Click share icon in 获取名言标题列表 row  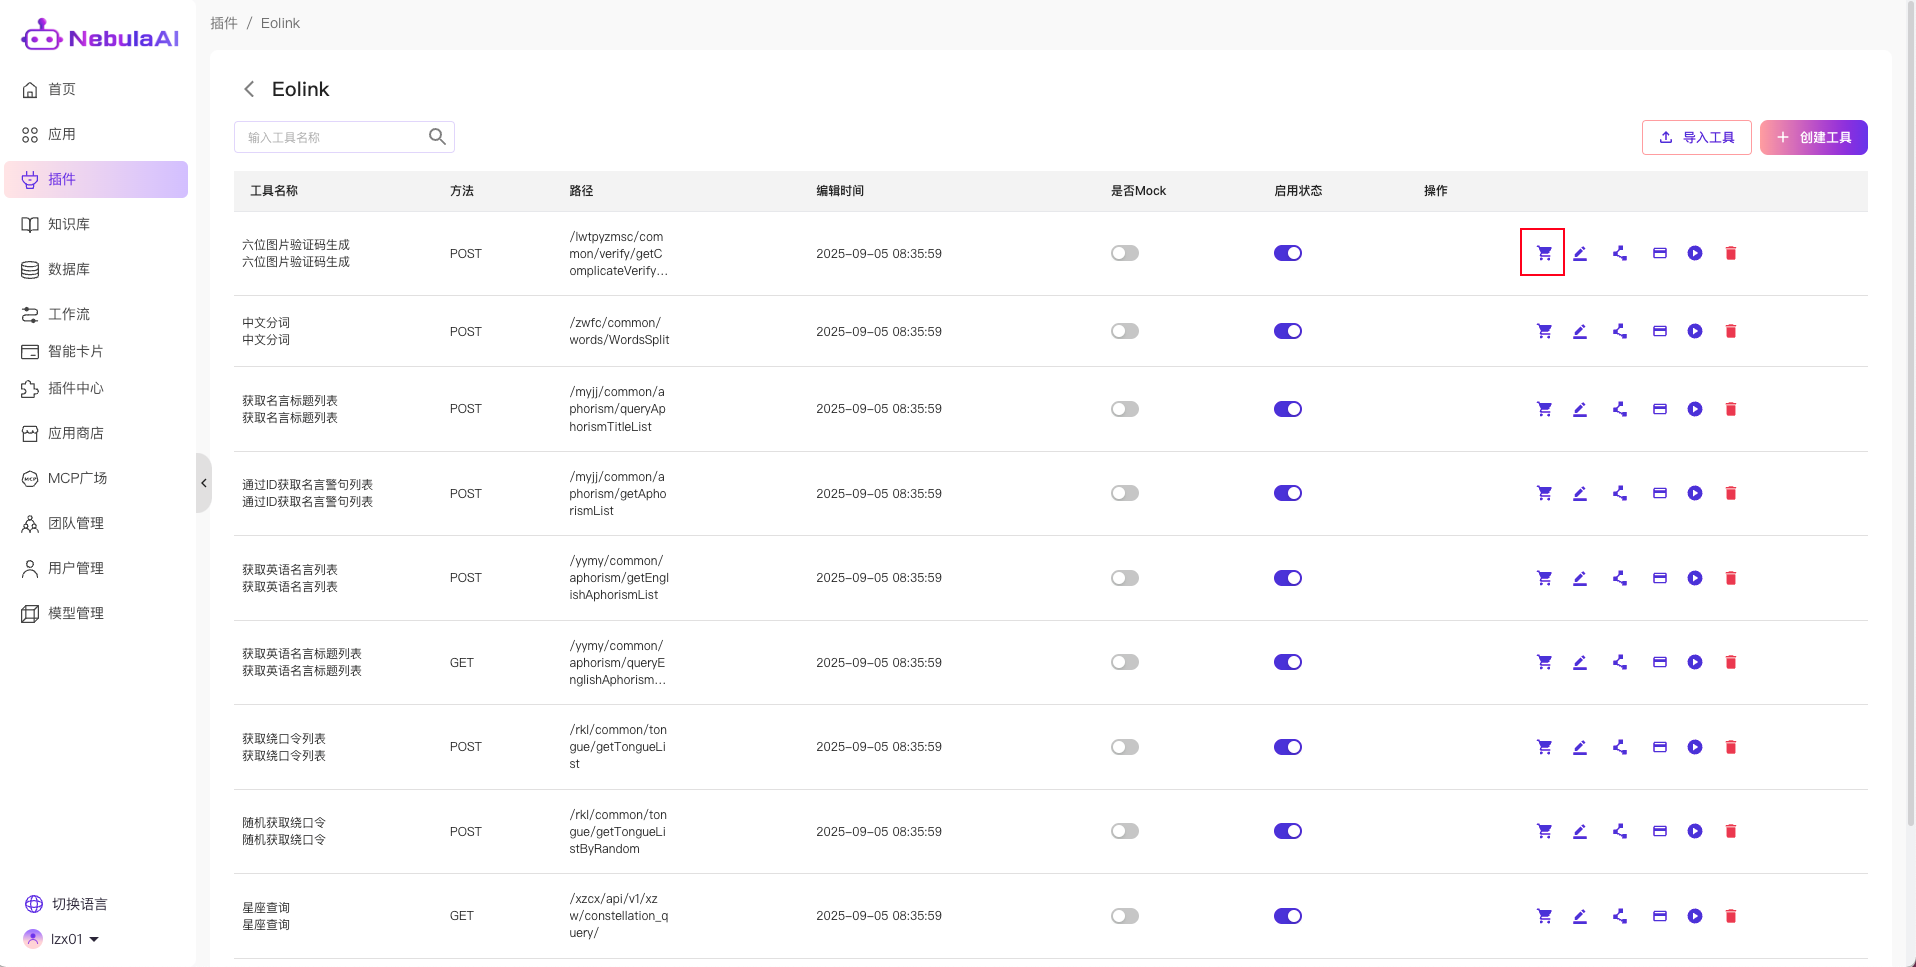click(1620, 409)
